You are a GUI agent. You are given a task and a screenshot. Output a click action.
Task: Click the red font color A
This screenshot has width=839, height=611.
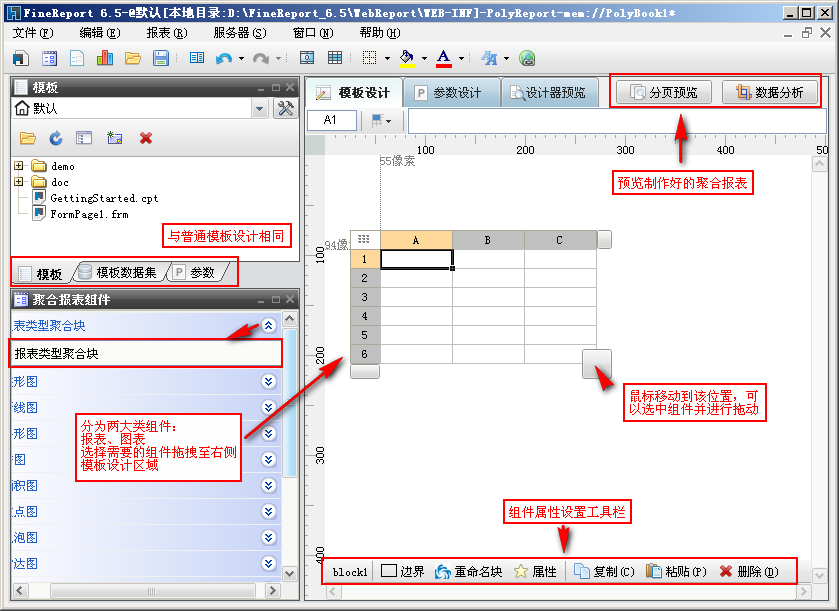(x=444, y=58)
